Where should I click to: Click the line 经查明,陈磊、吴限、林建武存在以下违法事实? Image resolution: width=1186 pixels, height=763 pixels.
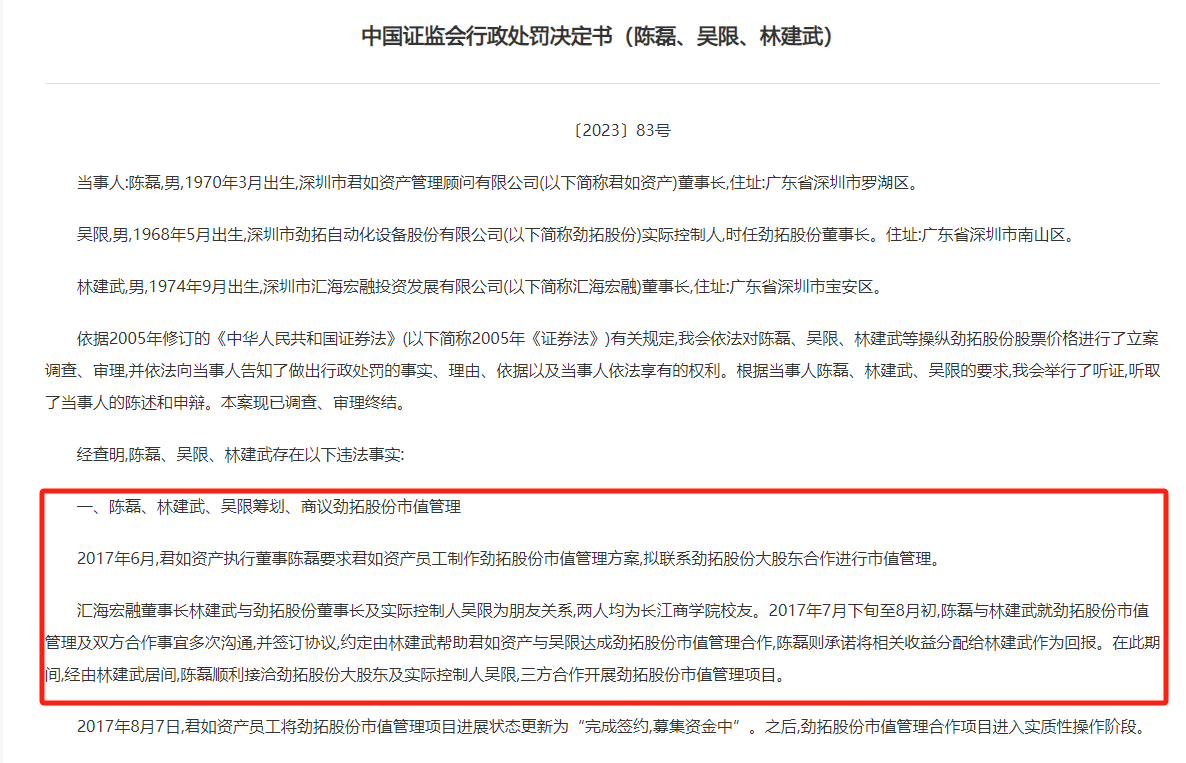pyautogui.click(x=241, y=454)
